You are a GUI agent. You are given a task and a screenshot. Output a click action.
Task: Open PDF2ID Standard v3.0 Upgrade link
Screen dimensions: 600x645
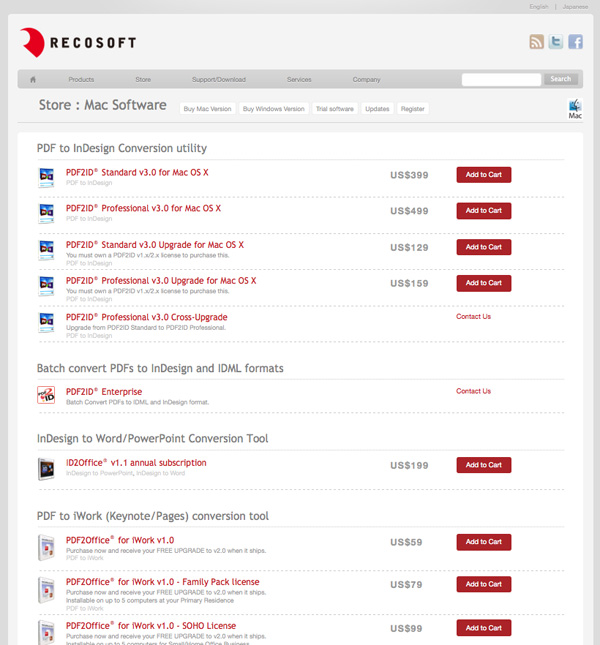tap(155, 245)
